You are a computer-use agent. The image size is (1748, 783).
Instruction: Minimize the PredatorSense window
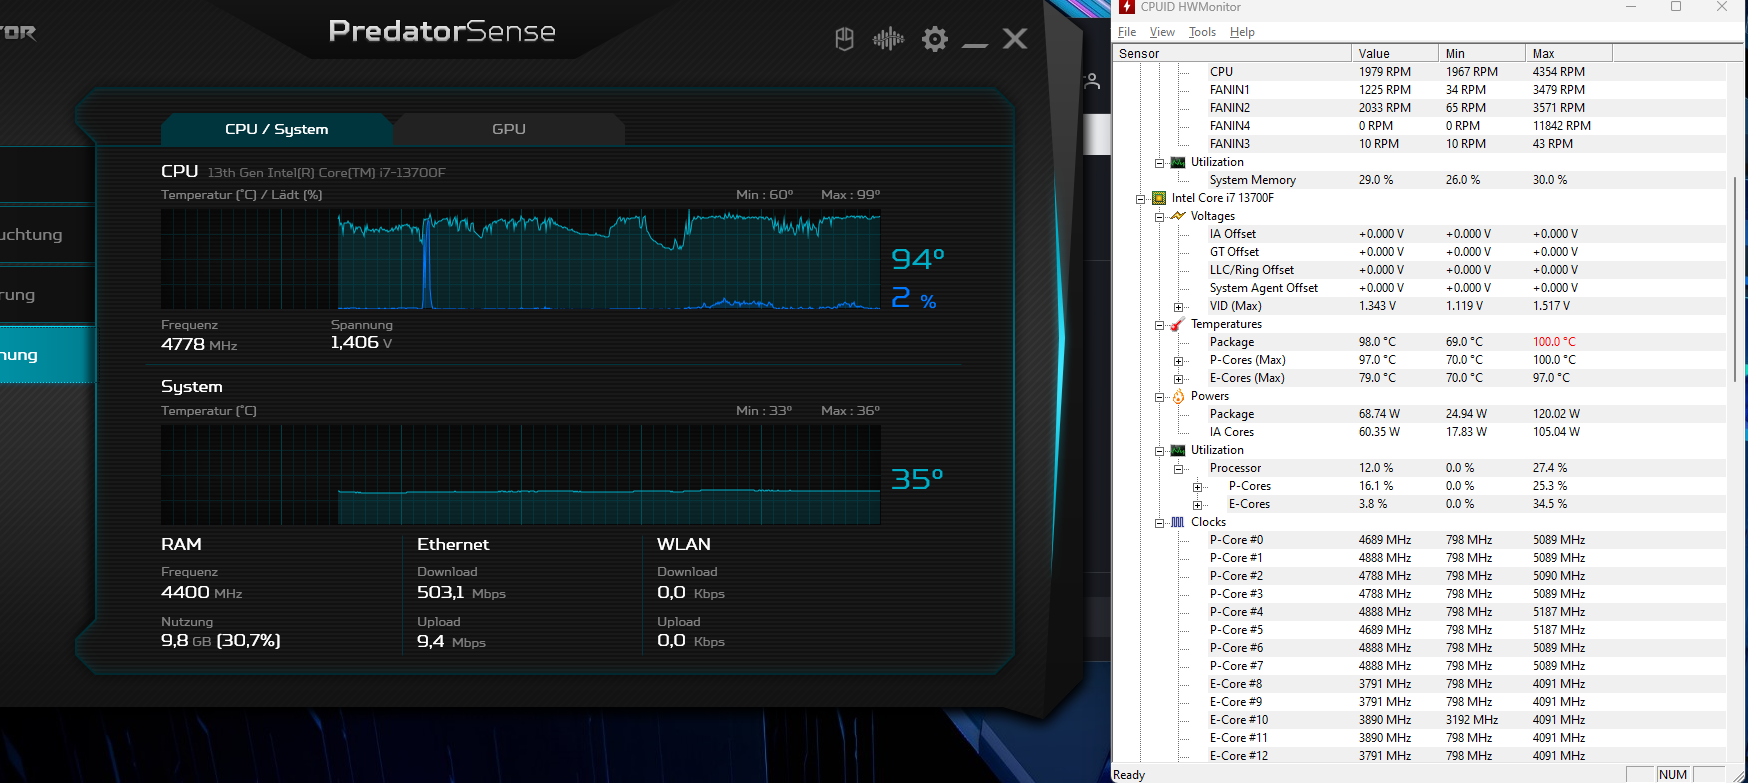975,43
